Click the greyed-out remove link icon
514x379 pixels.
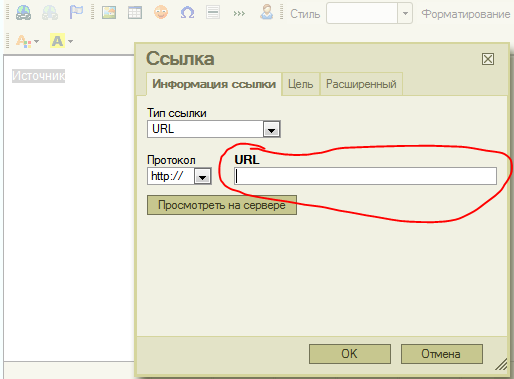point(50,13)
